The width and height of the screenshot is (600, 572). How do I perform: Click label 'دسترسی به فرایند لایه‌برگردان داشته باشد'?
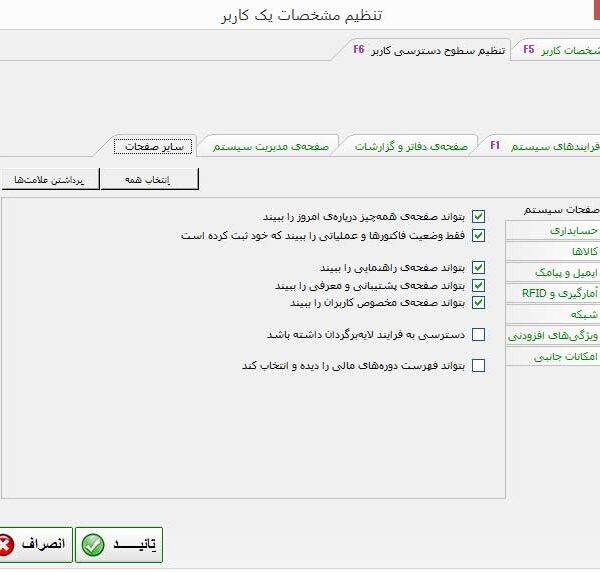(366, 335)
